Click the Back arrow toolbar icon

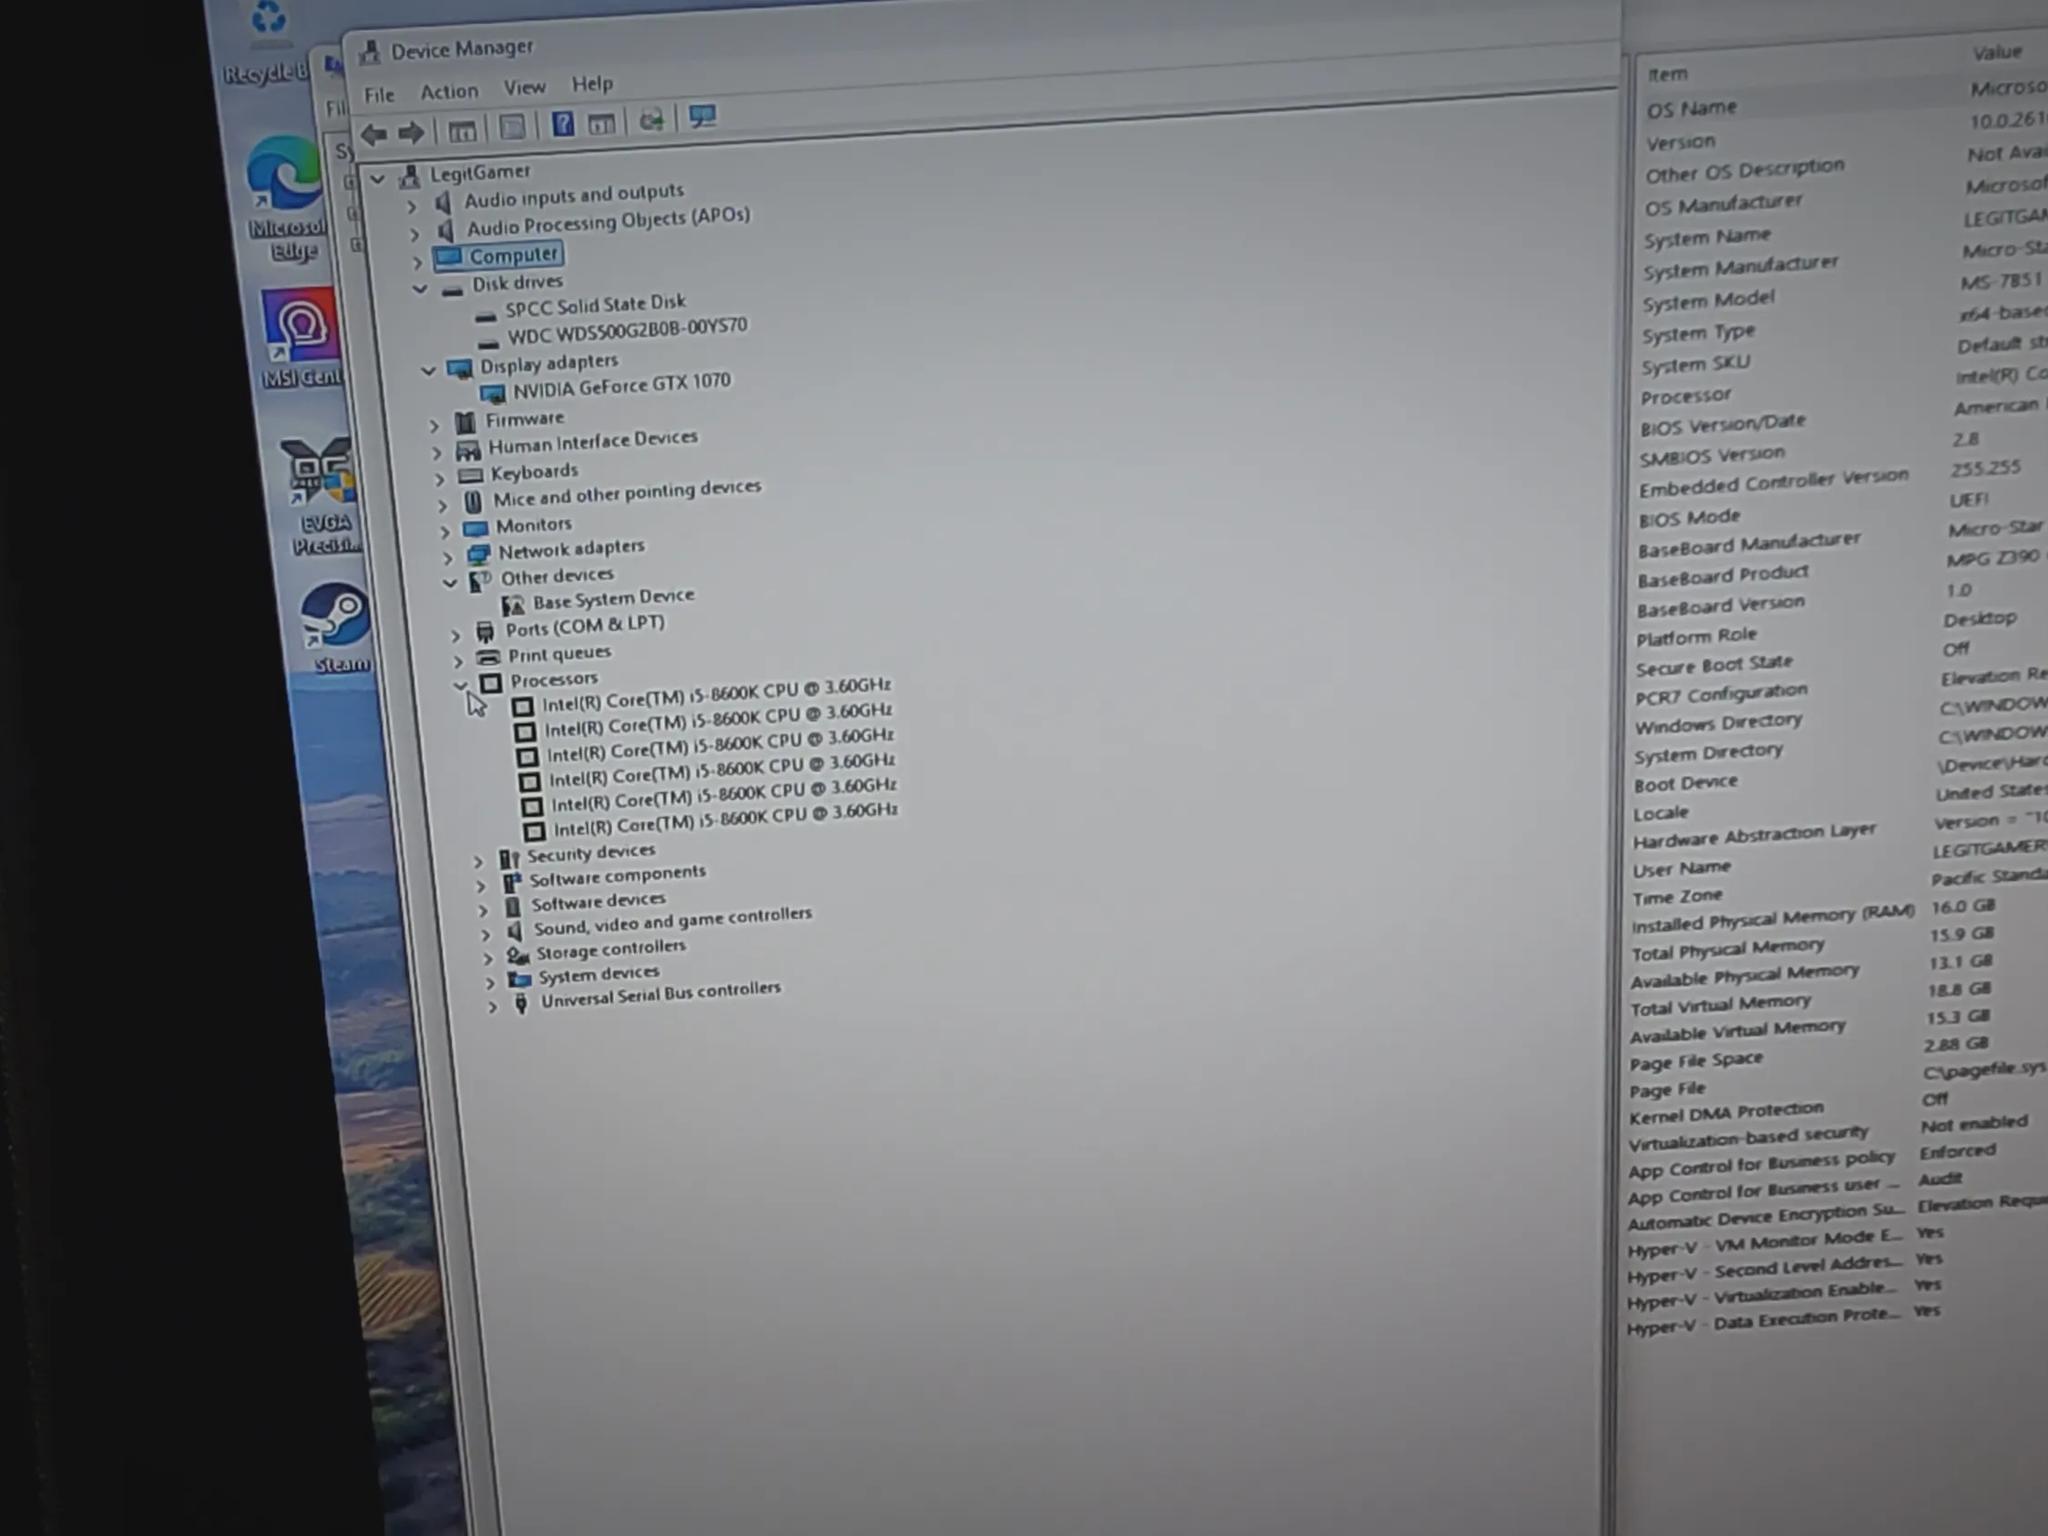[374, 134]
